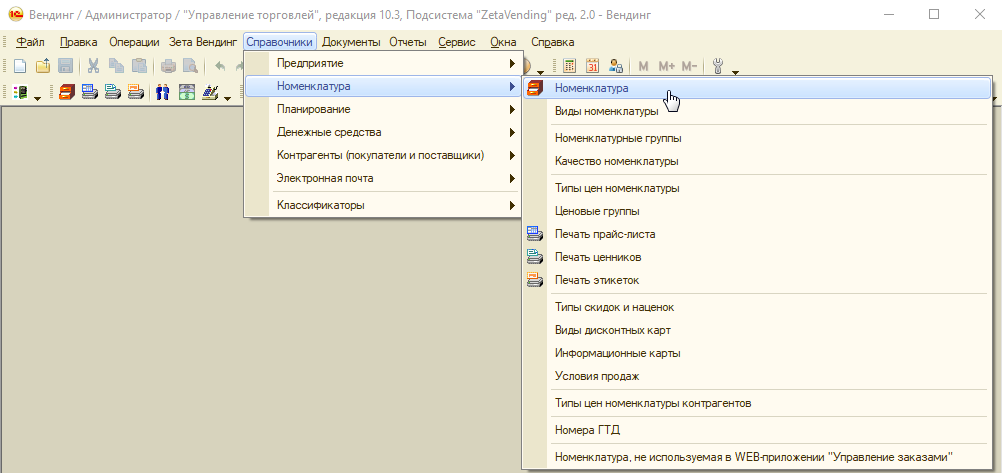Select Ценовые группы menu item
This screenshot has width=1002, height=473.
coord(757,211)
